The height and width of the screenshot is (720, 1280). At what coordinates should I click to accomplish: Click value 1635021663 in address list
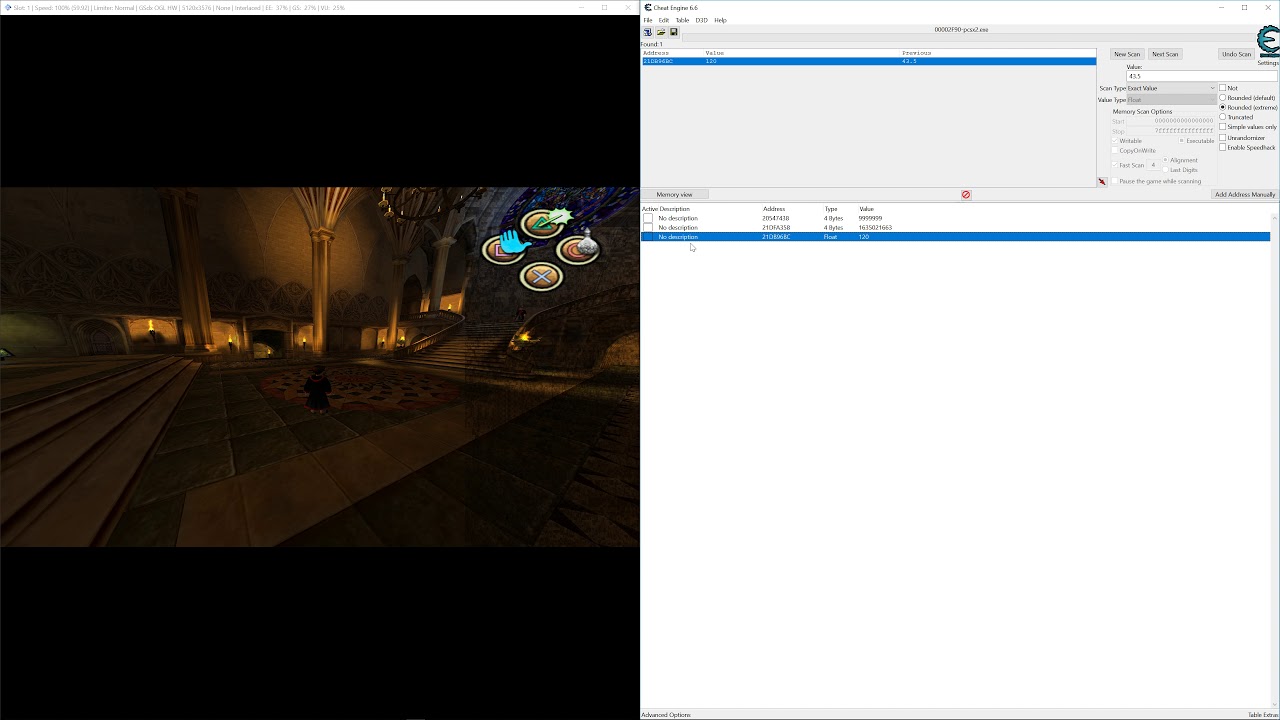coord(875,228)
